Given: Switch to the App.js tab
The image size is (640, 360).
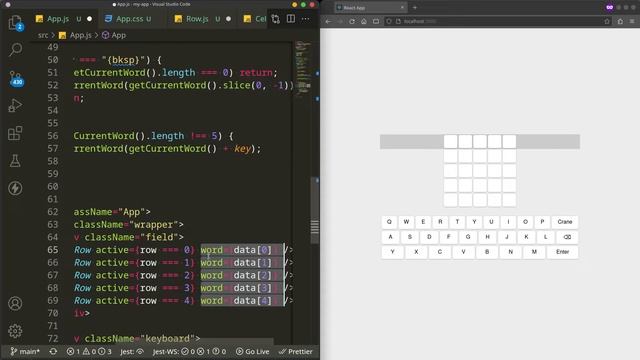Looking at the screenshot, I should tap(58, 19).
